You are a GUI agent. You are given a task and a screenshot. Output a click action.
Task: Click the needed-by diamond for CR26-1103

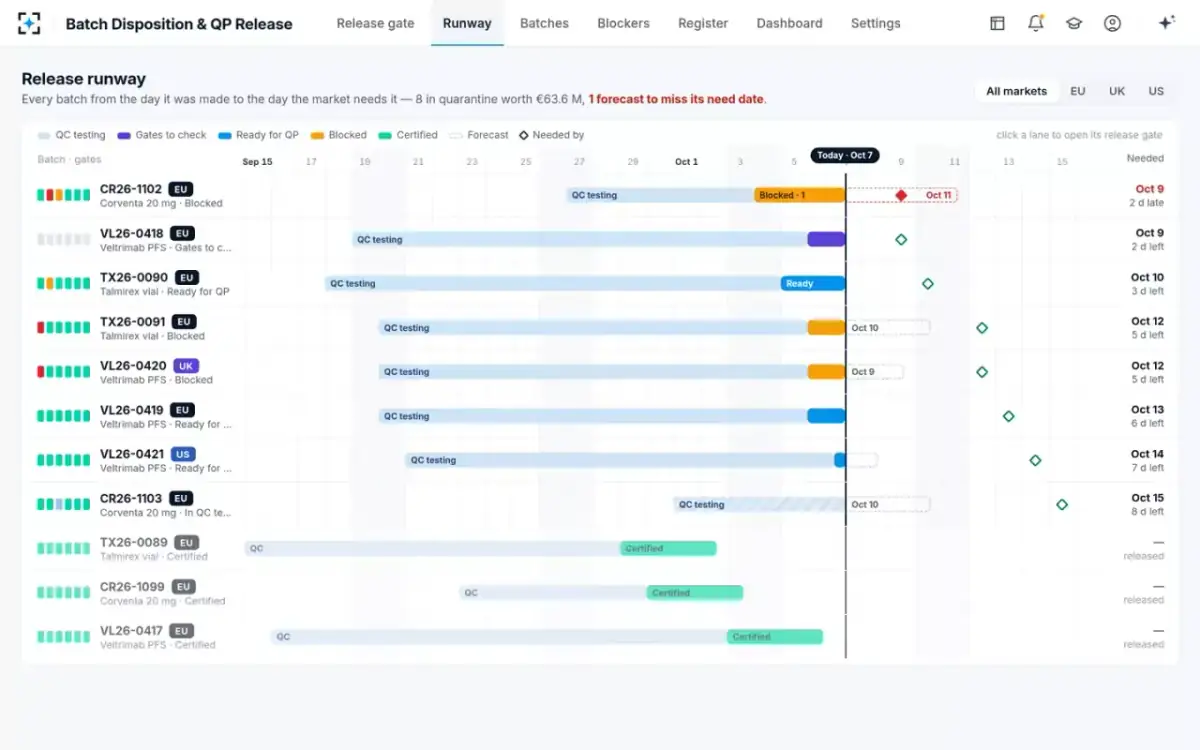(1062, 504)
